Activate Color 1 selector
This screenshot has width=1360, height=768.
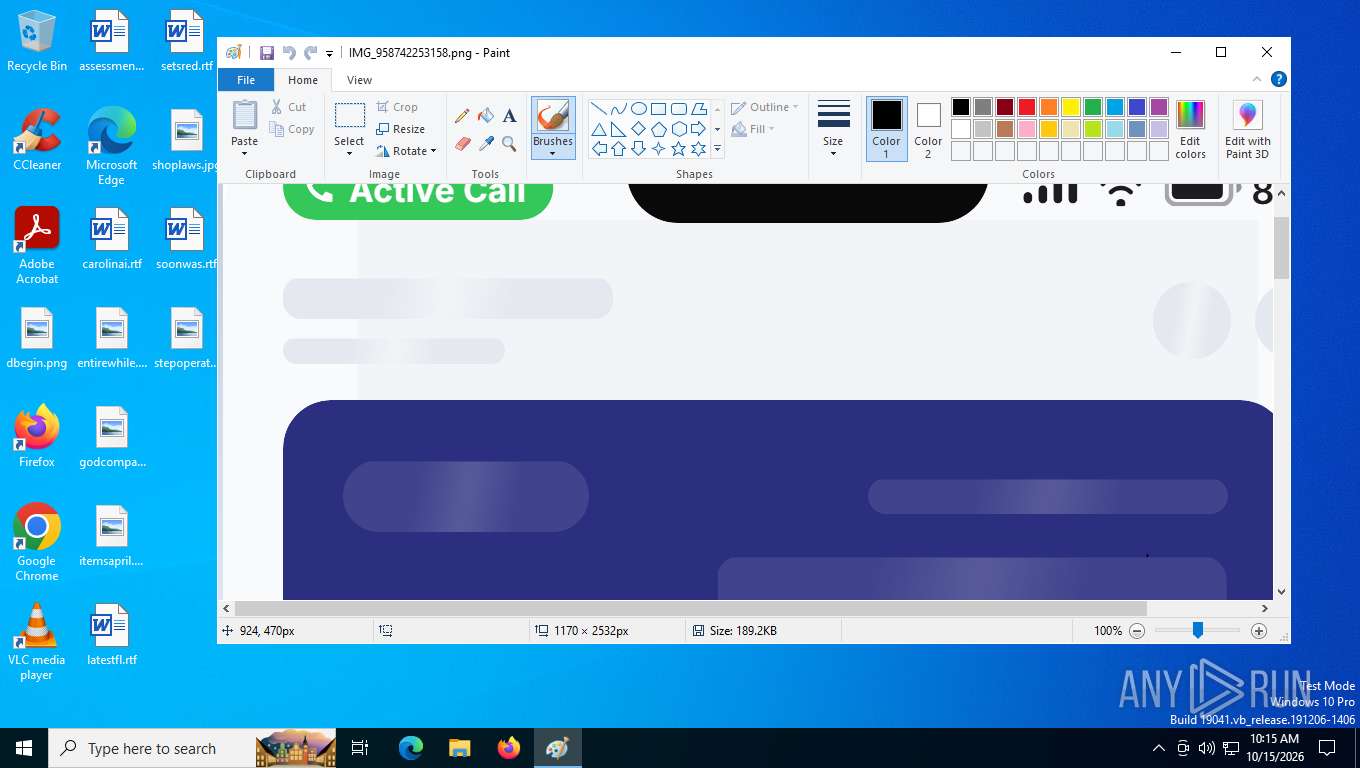(886, 129)
